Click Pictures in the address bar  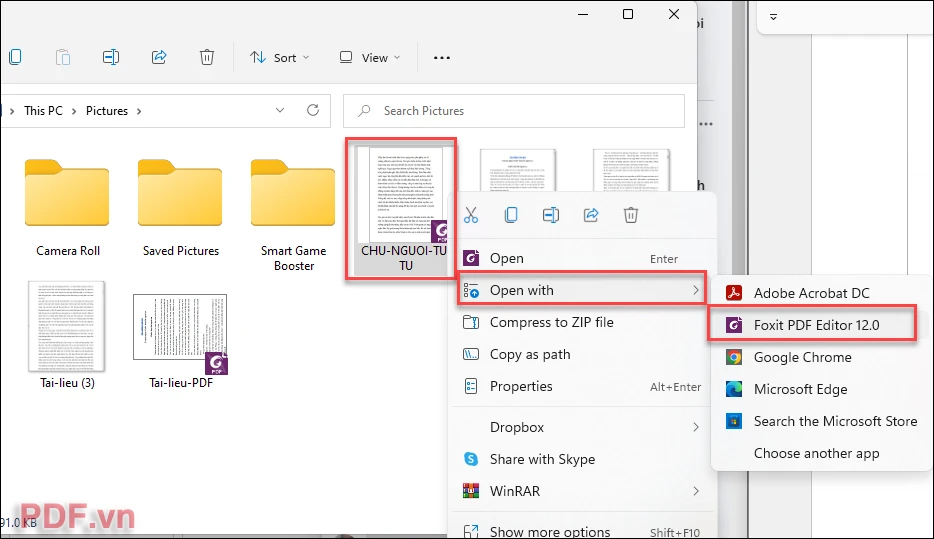(x=107, y=111)
